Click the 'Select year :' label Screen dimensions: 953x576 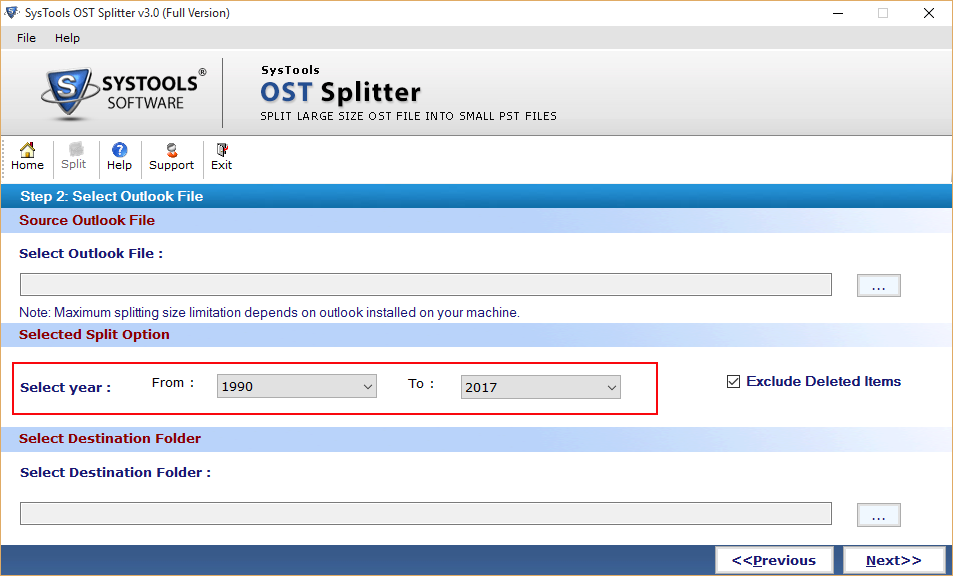[66, 388]
